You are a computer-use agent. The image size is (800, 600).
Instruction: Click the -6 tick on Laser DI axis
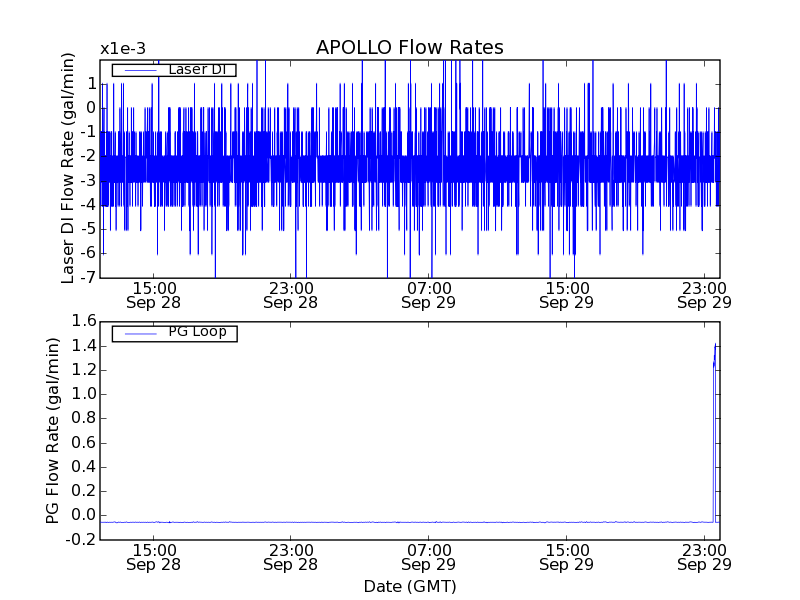pos(89,253)
